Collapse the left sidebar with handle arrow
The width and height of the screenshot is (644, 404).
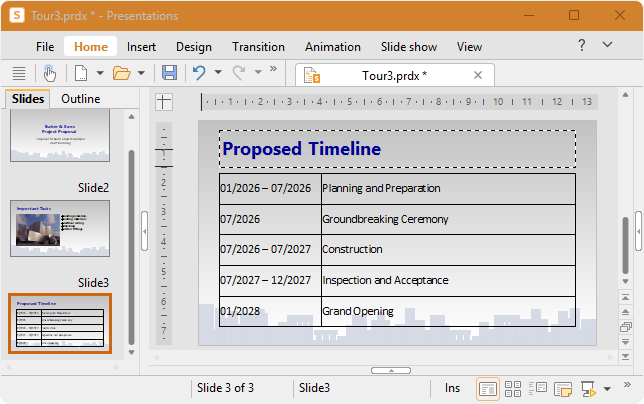click(144, 231)
